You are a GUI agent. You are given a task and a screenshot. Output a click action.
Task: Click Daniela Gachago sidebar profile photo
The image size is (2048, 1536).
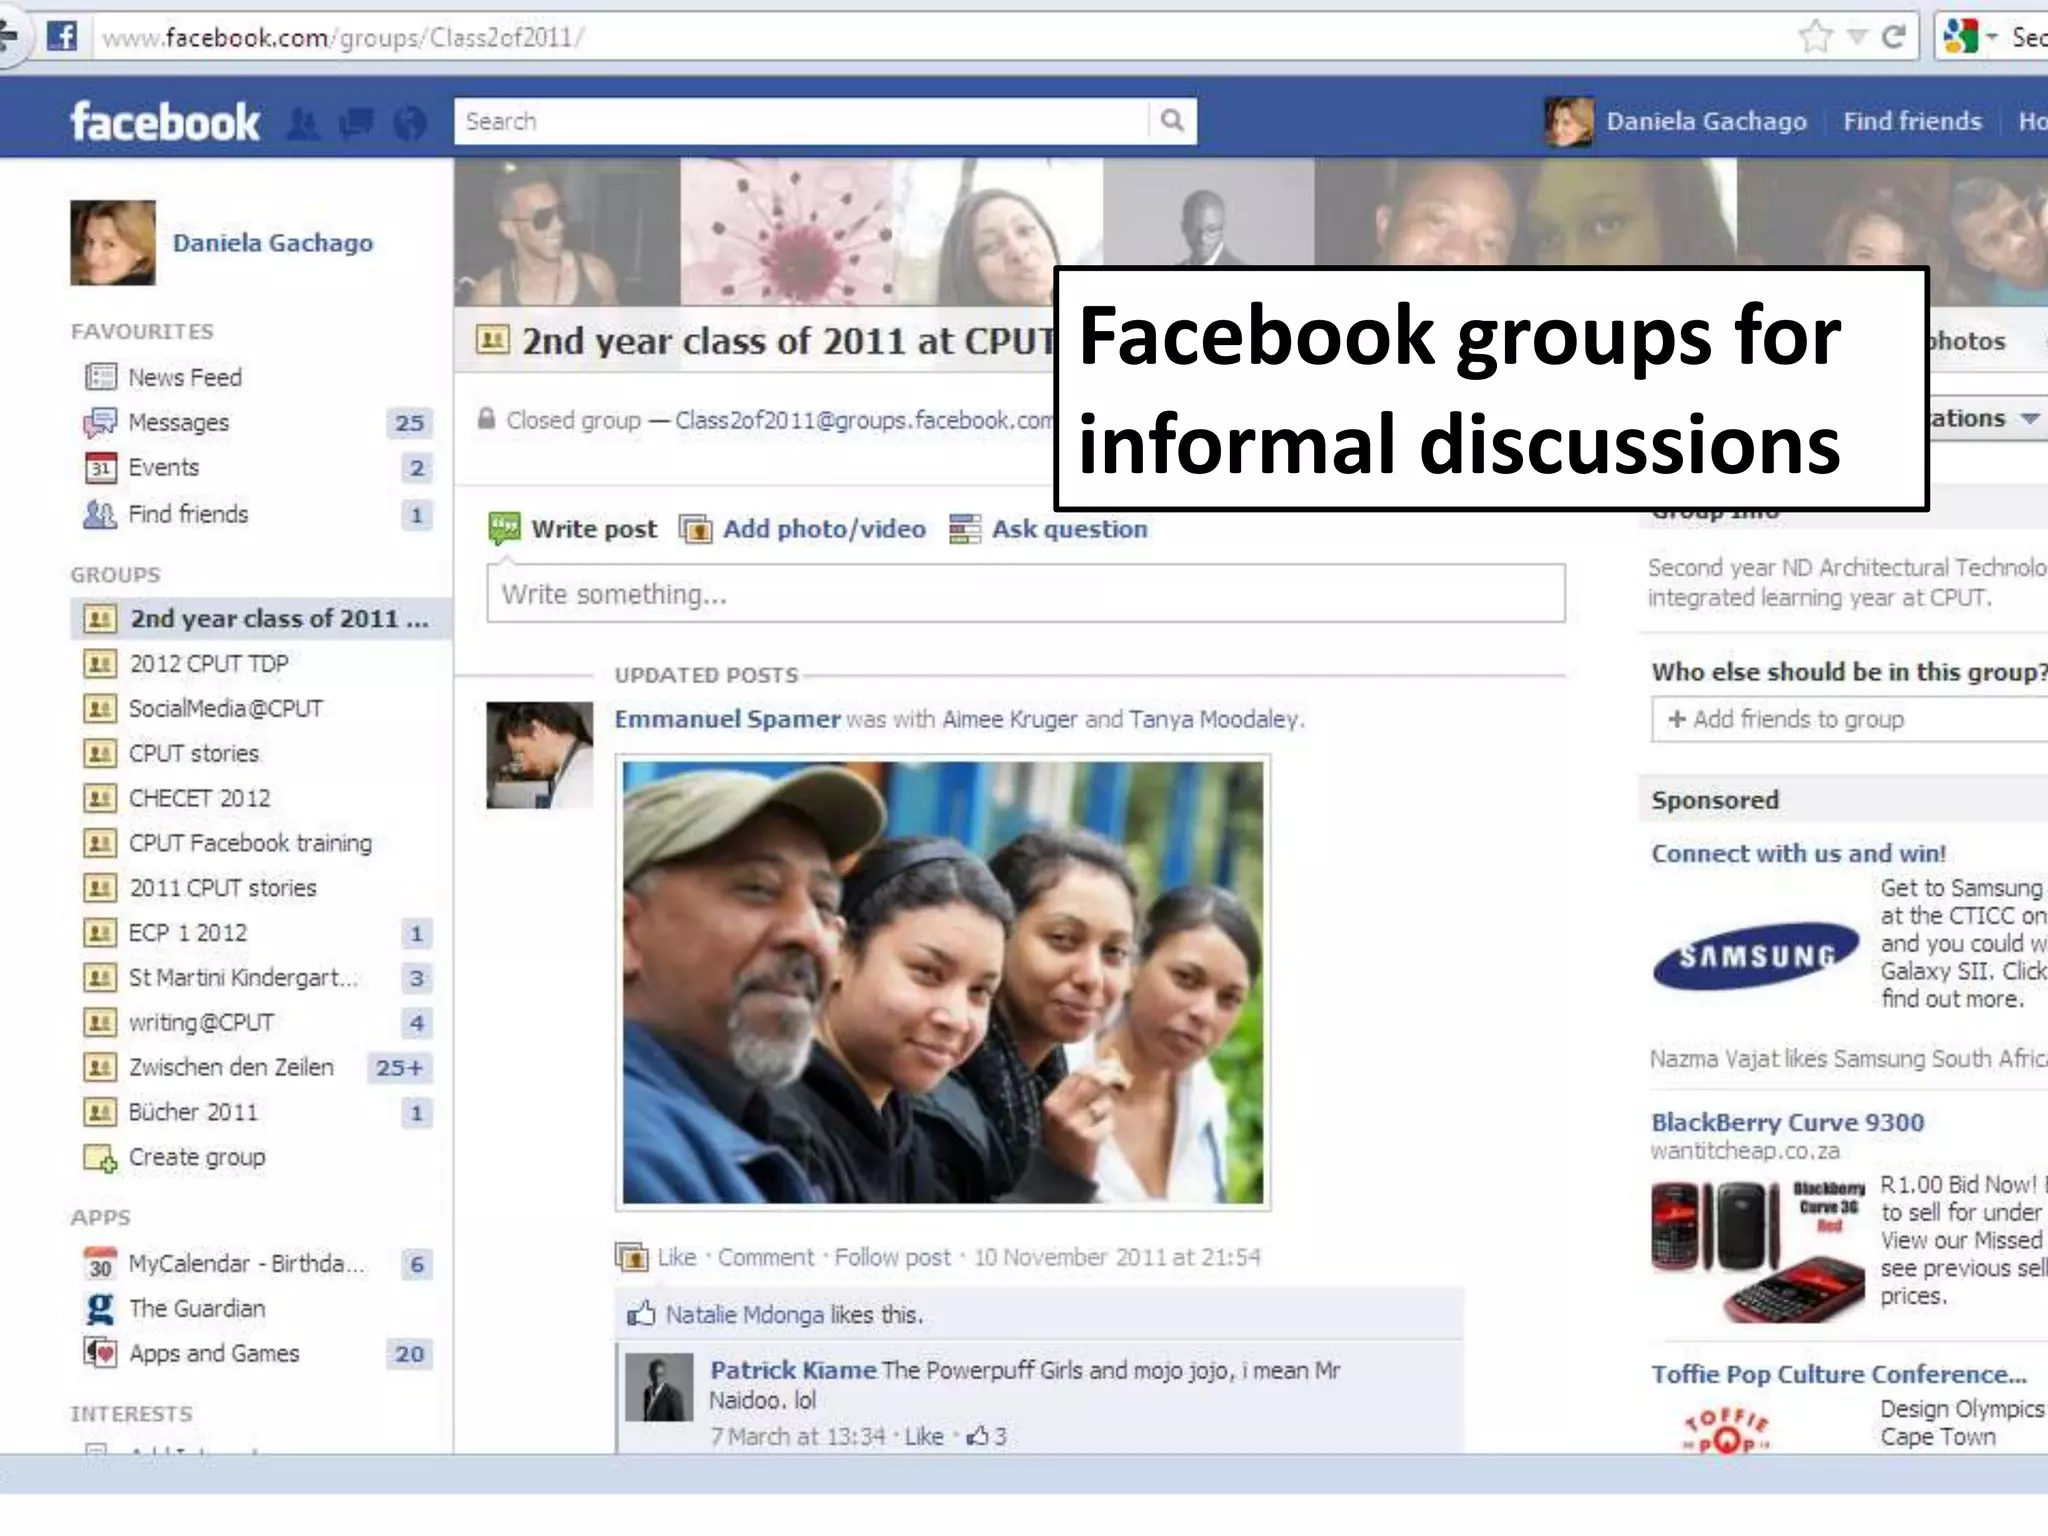(113, 243)
